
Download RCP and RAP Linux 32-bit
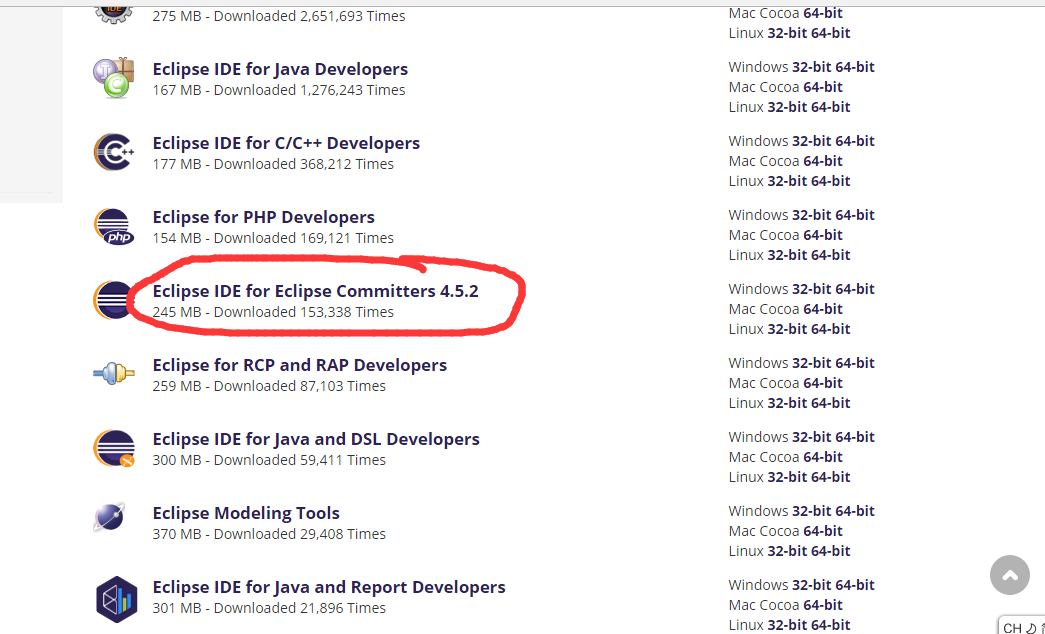(786, 403)
